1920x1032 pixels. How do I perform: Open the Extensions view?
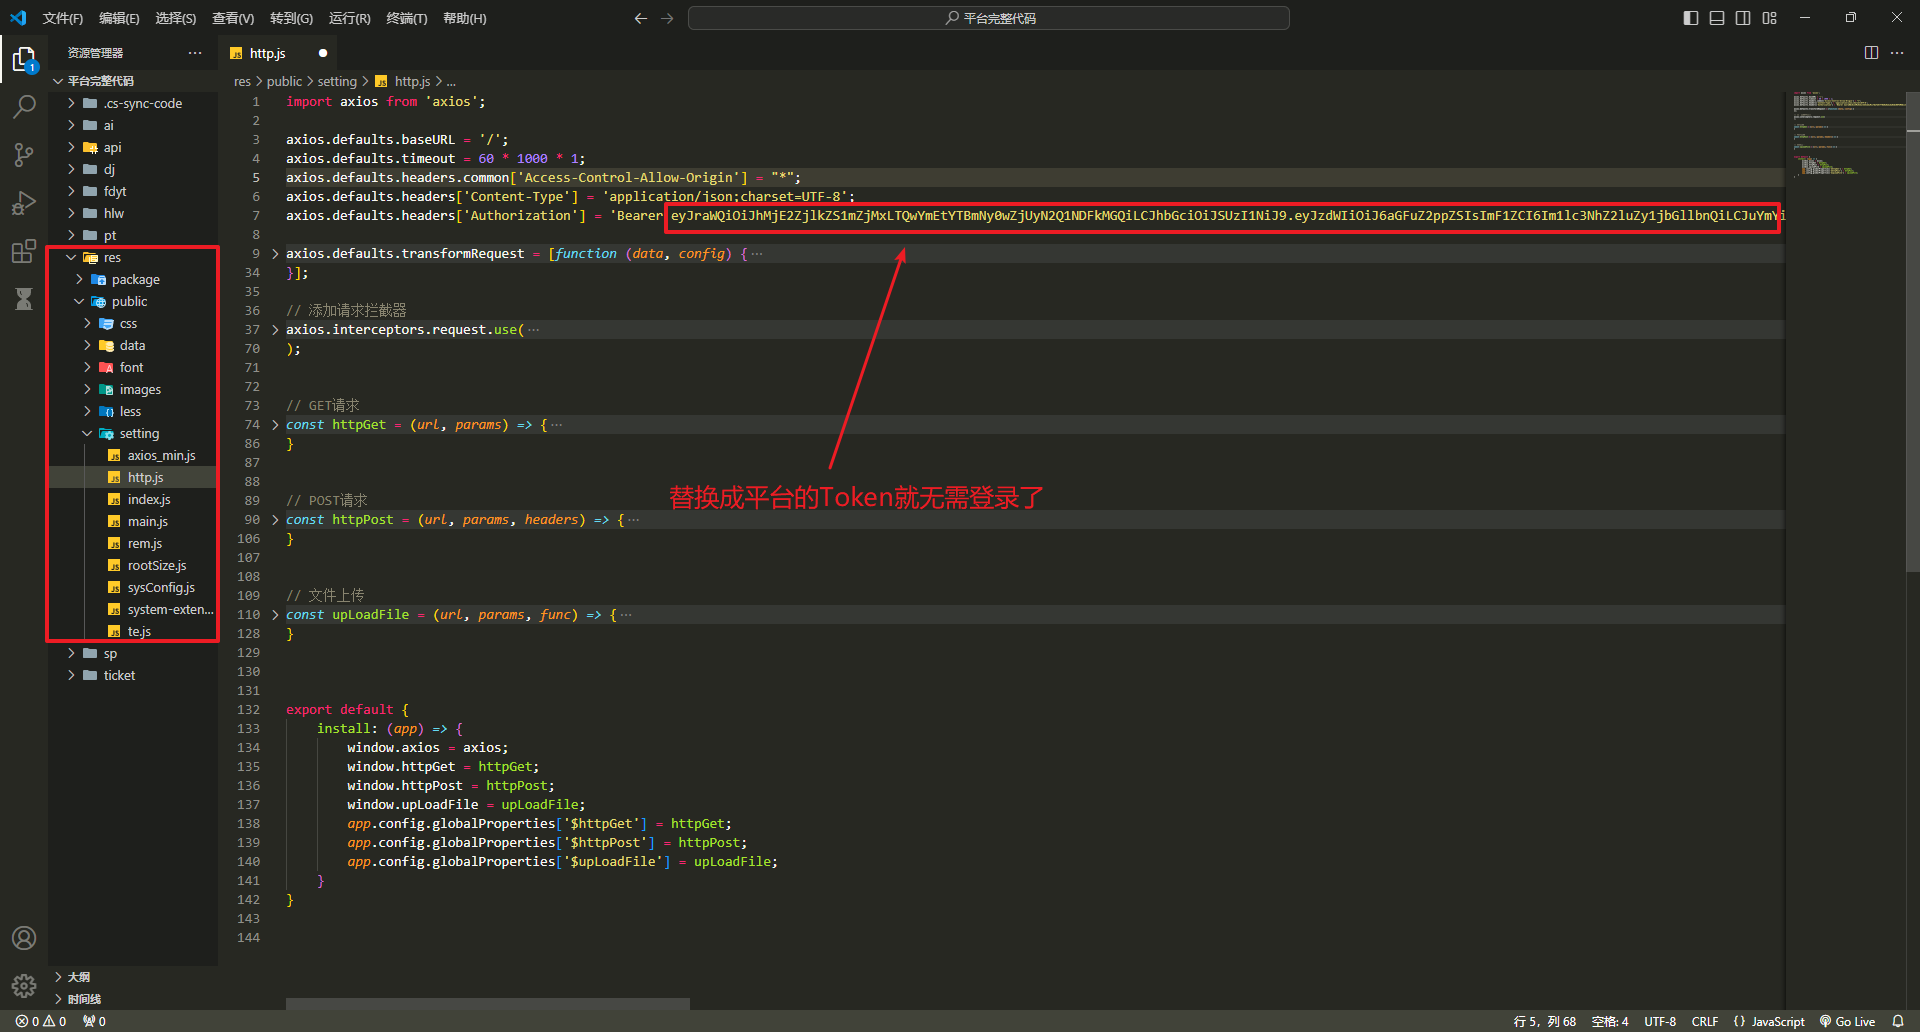(24, 251)
